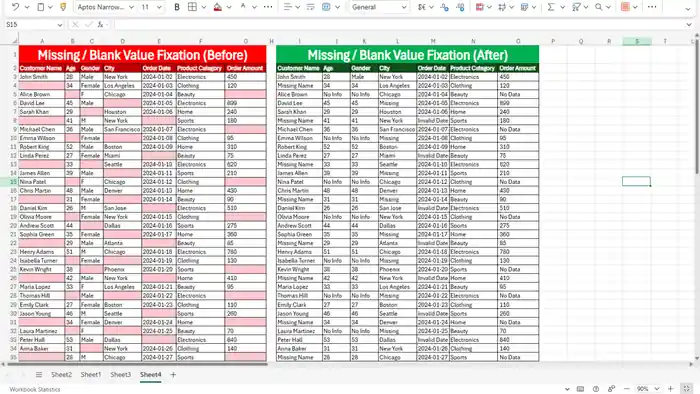The height and width of the screenshot is (394, 700).
Task: Select the selected cell S15
Action: (637, 182)
